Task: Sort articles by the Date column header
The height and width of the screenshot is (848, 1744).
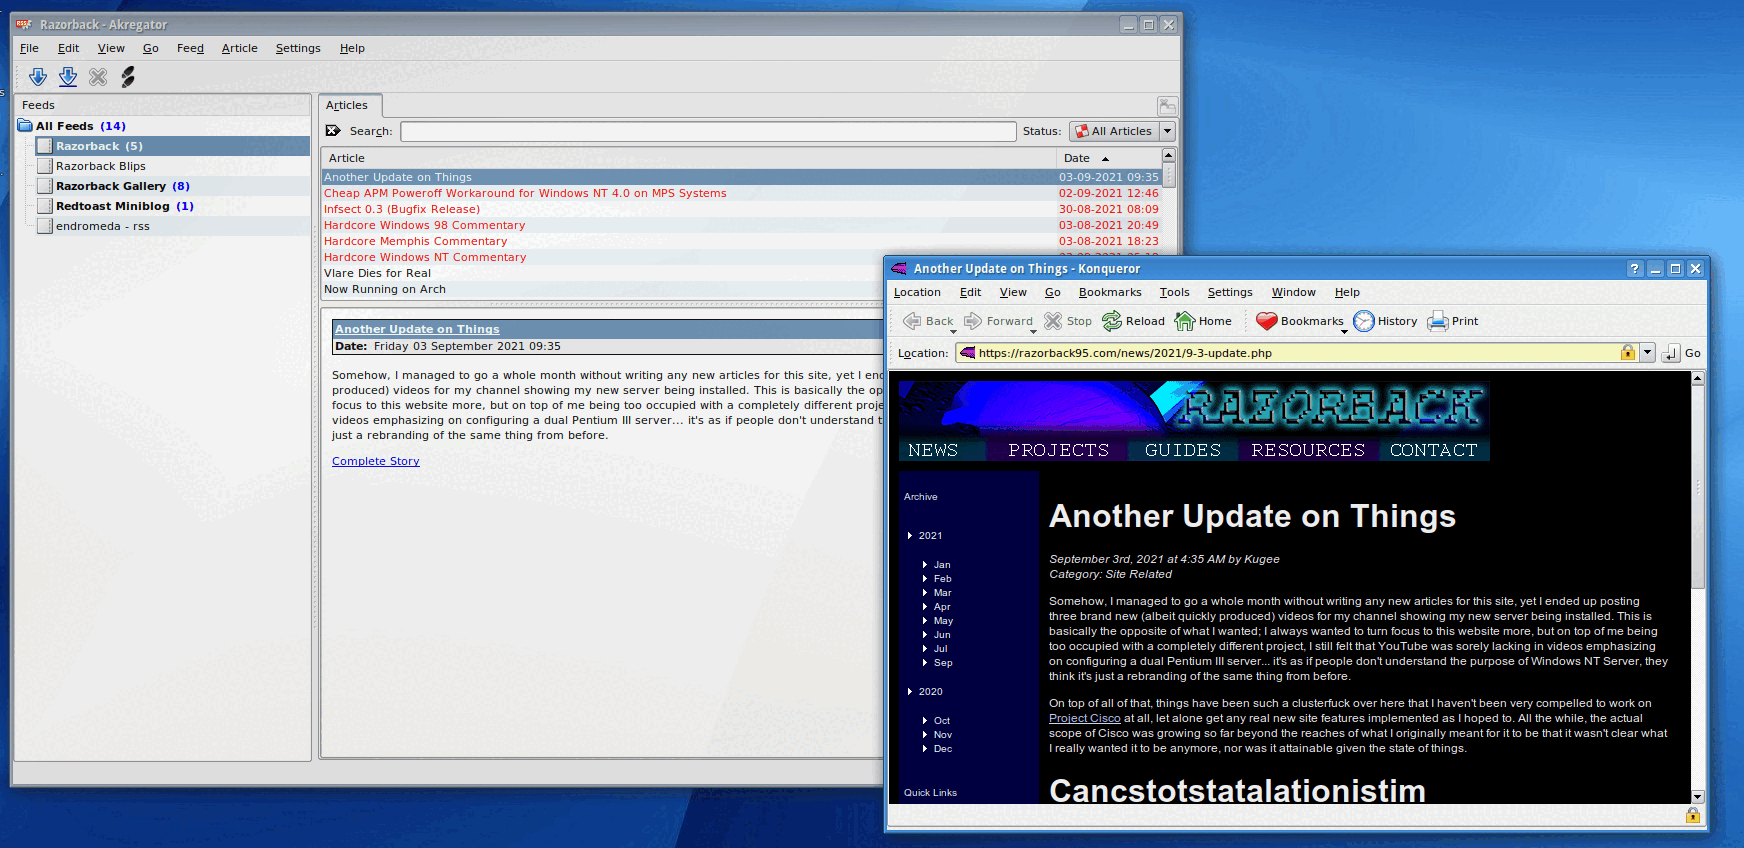Action: [1108, 158]
